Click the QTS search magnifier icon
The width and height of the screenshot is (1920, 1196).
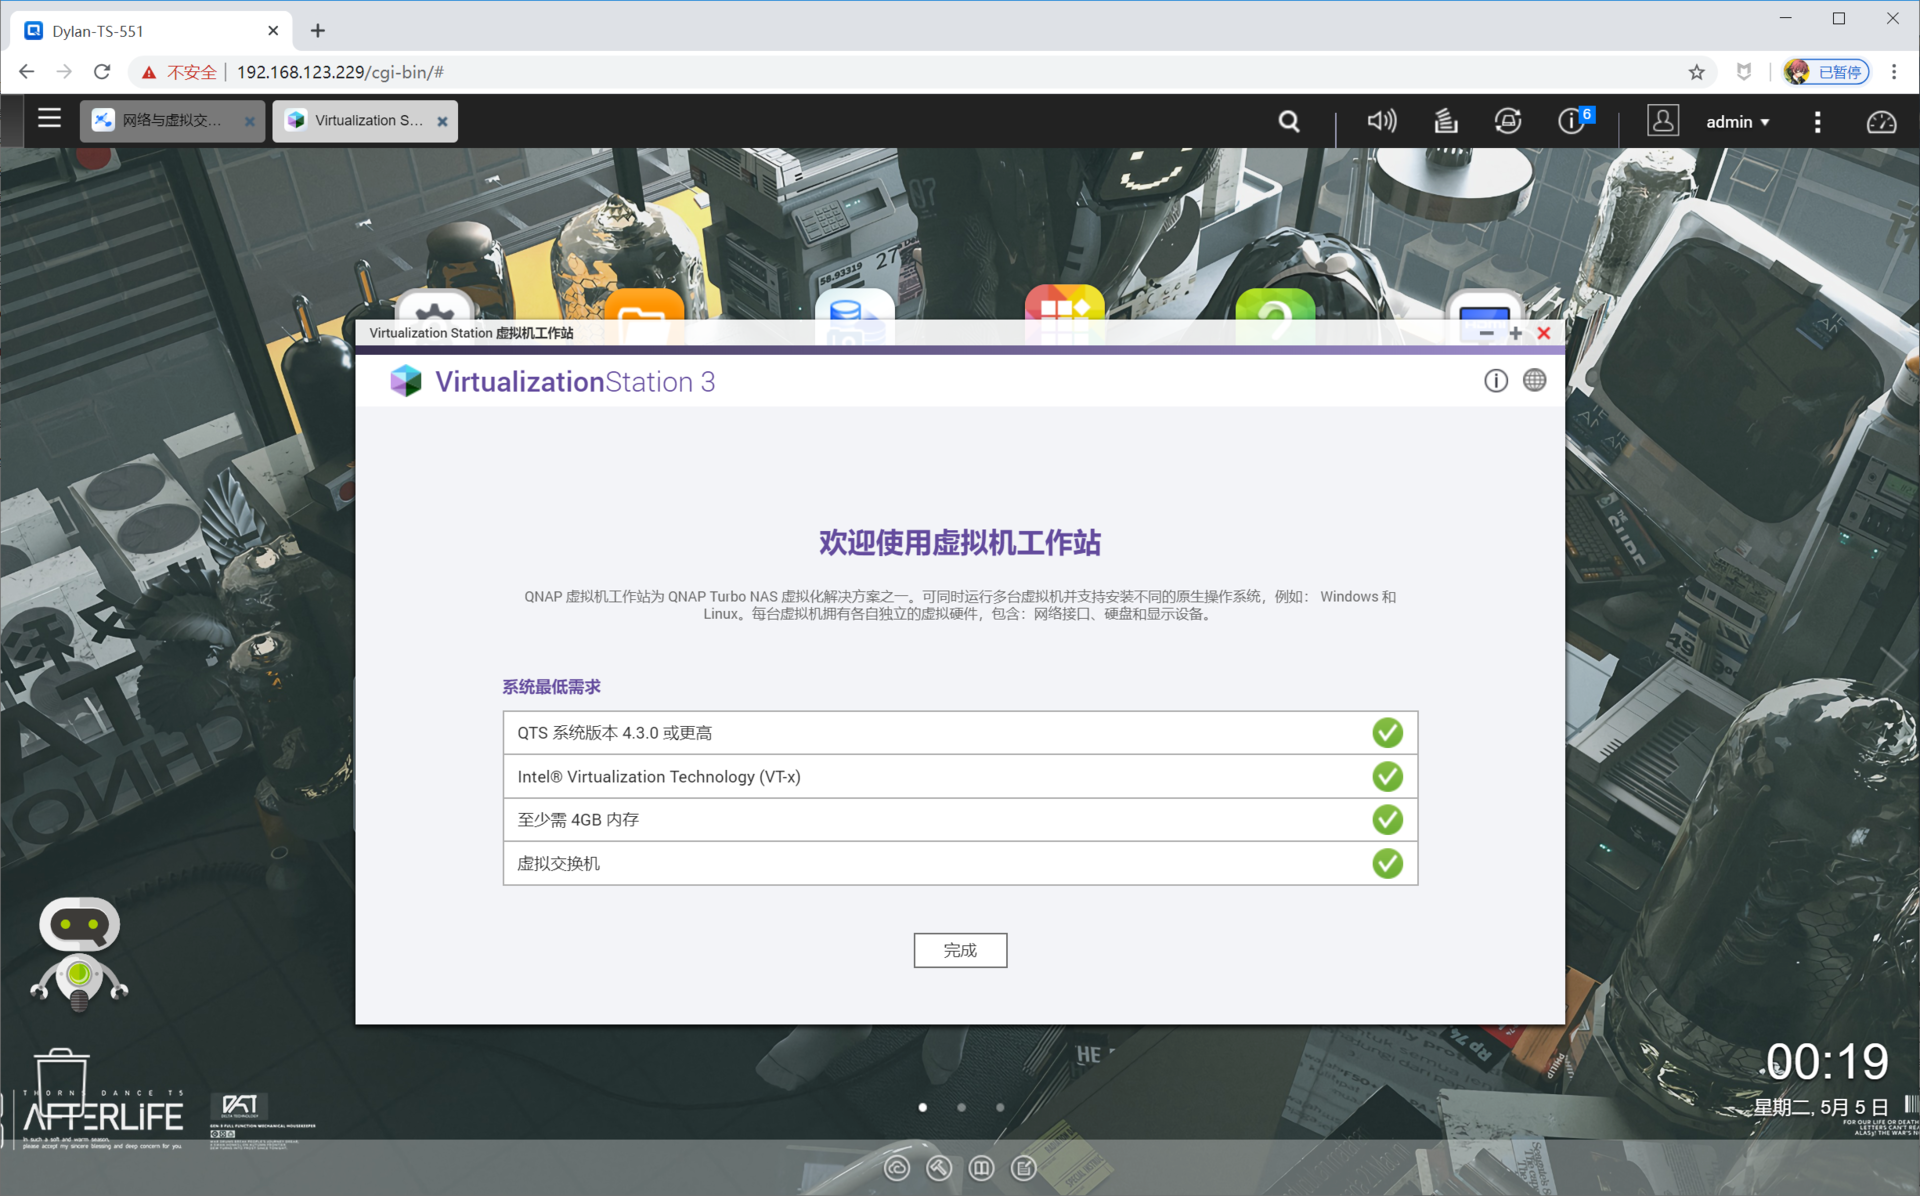point(1289,121)
